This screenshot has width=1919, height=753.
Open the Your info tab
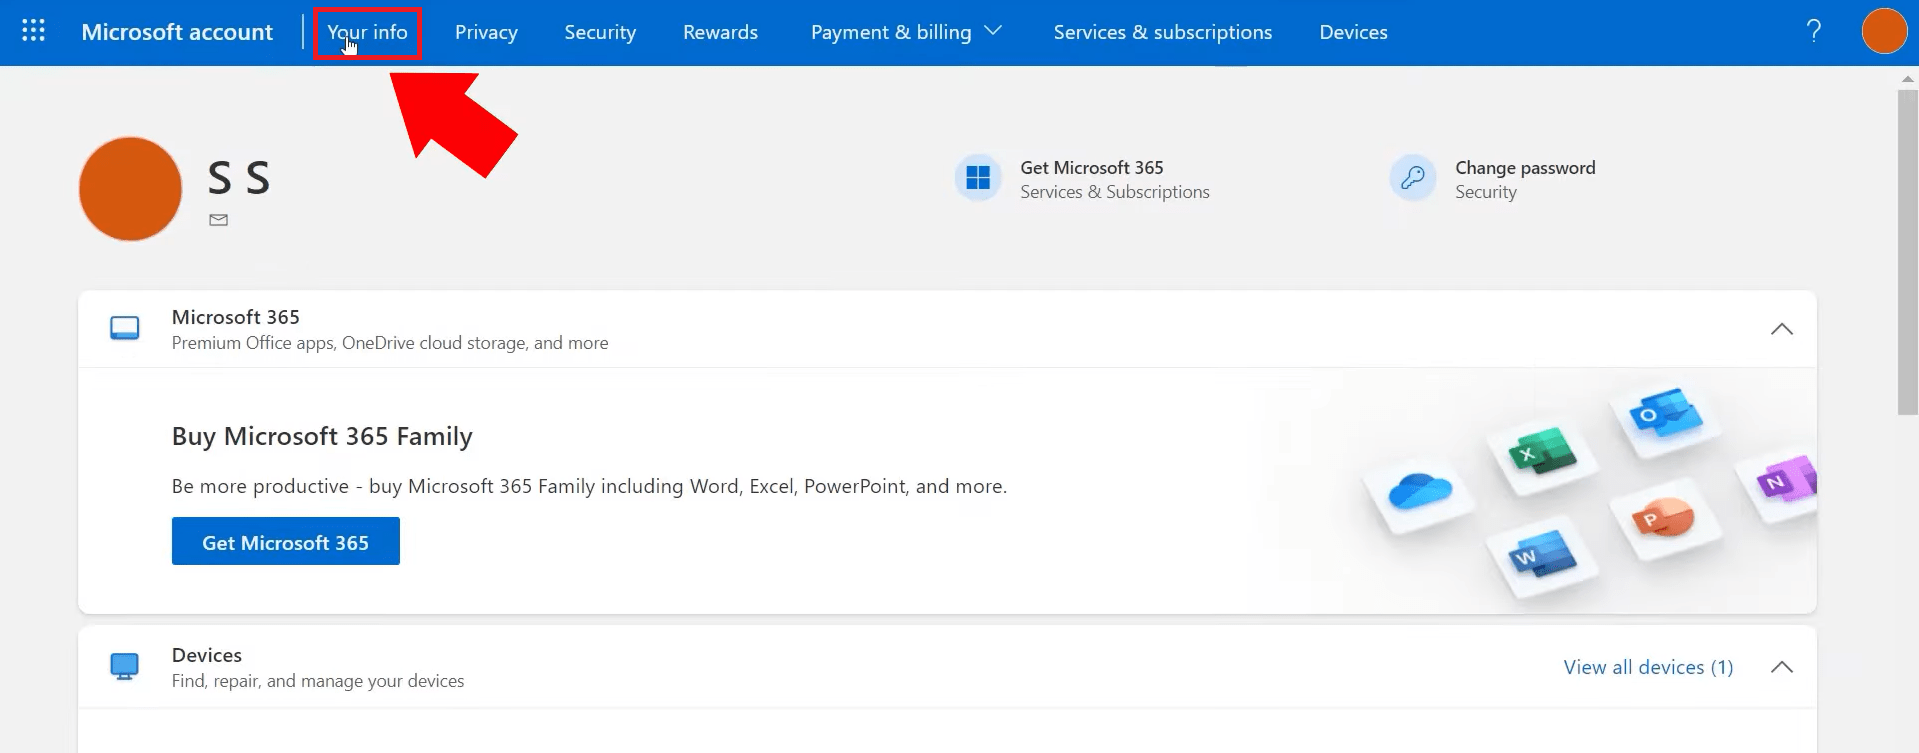click(x=367, y=33)
